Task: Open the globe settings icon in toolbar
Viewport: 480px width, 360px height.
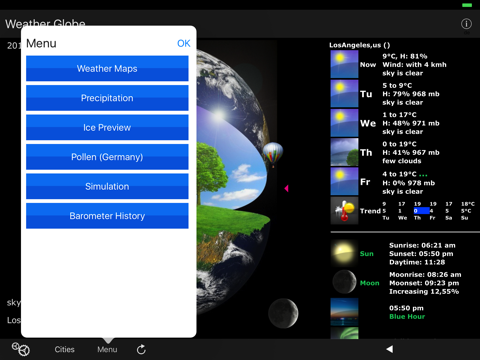Action: click(x=21, y=349)
